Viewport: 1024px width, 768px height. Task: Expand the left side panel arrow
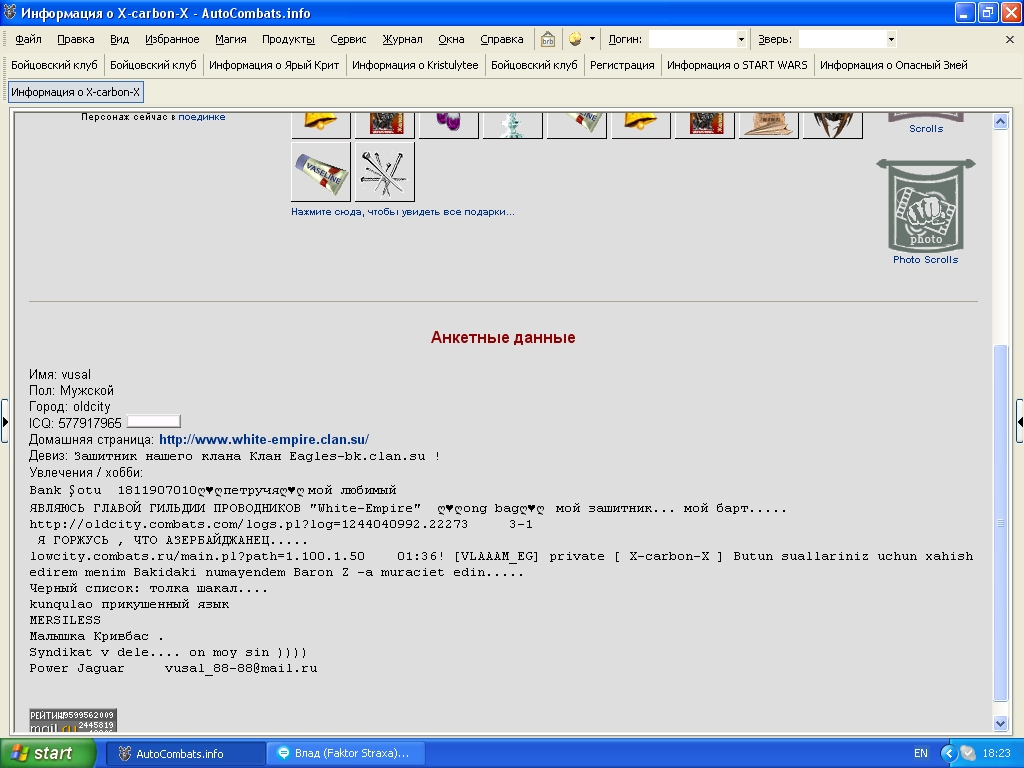pos(5,422)
